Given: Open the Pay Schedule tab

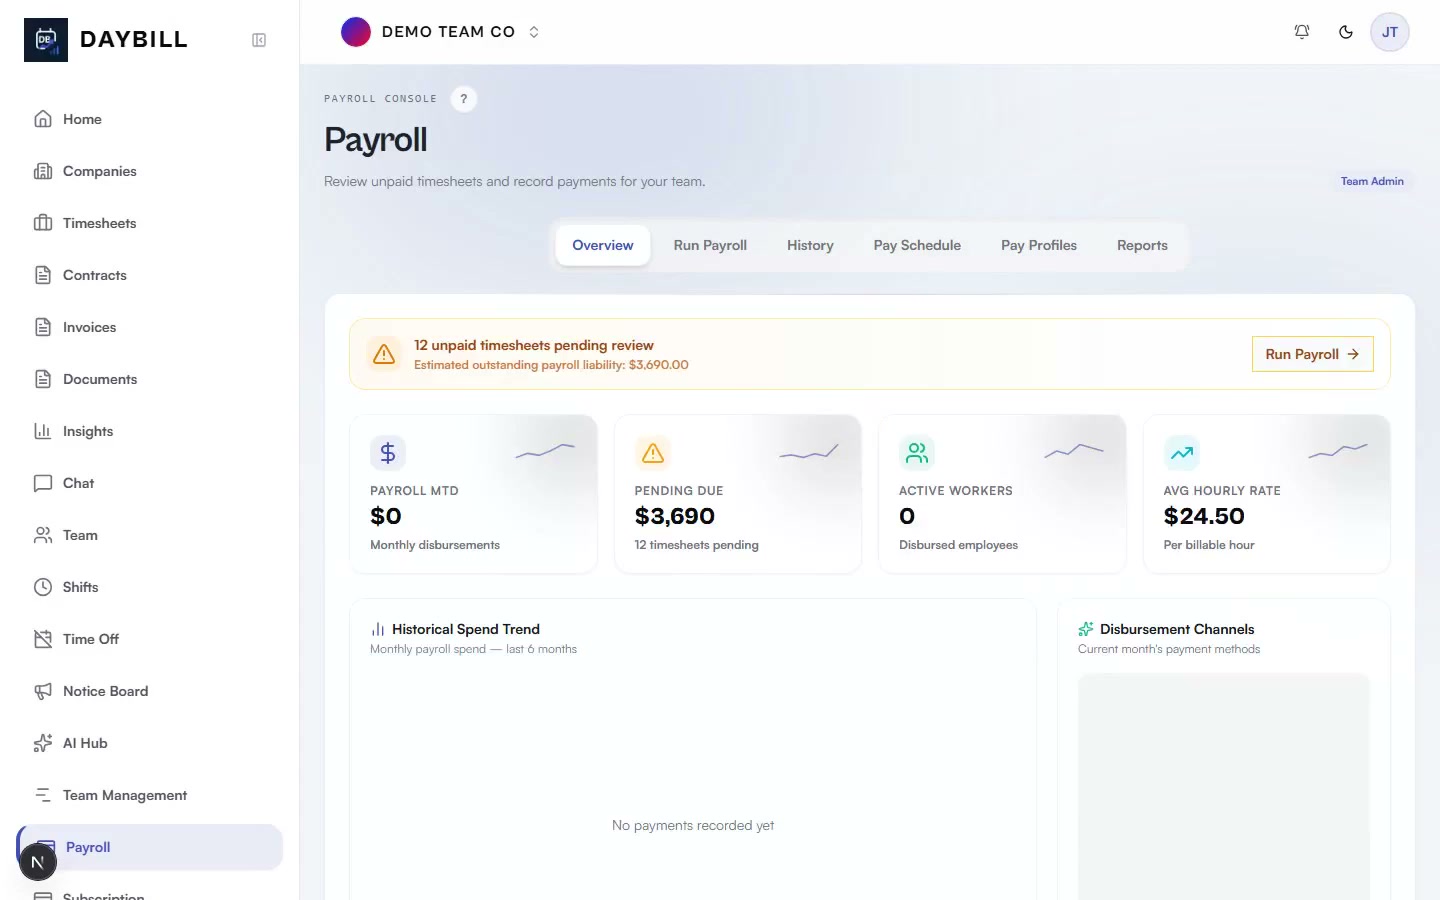Looking at the screenshot, I should pos(917,245).
